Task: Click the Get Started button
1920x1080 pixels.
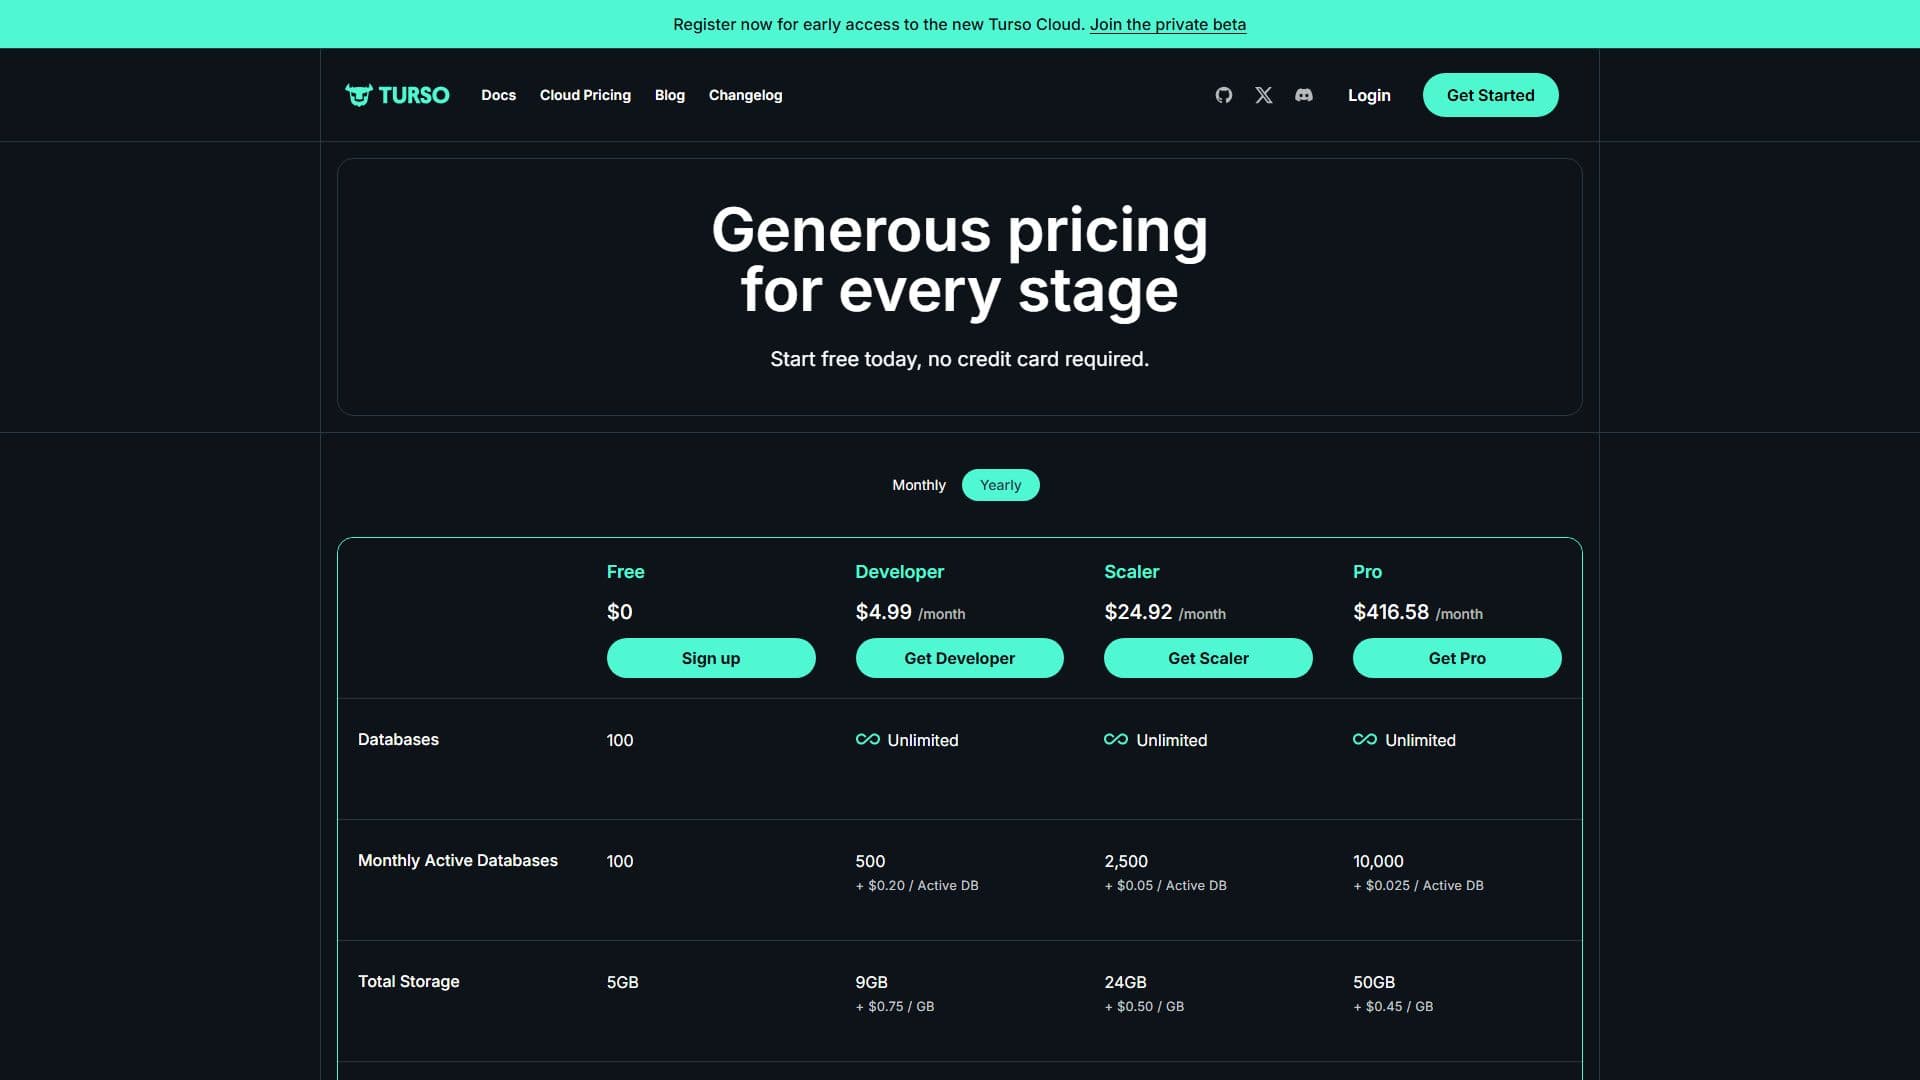Action: coord(1490,95)
